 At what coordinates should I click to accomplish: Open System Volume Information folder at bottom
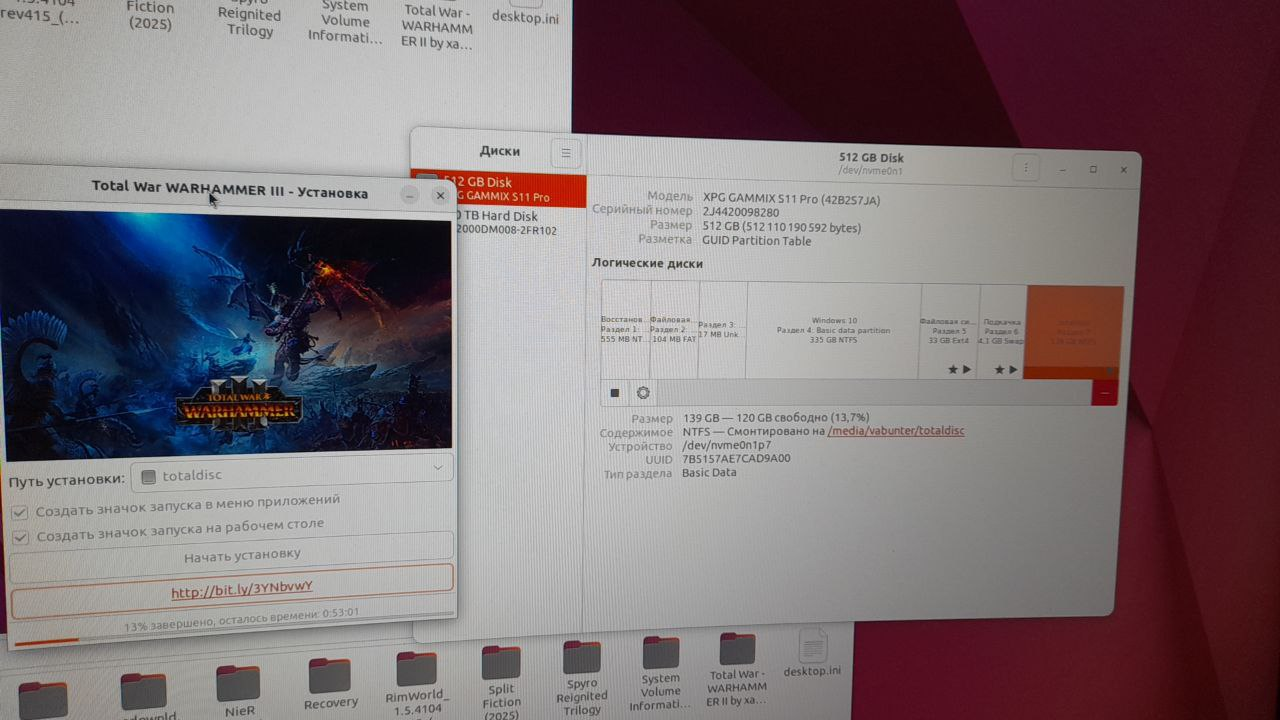click(661, 673)
